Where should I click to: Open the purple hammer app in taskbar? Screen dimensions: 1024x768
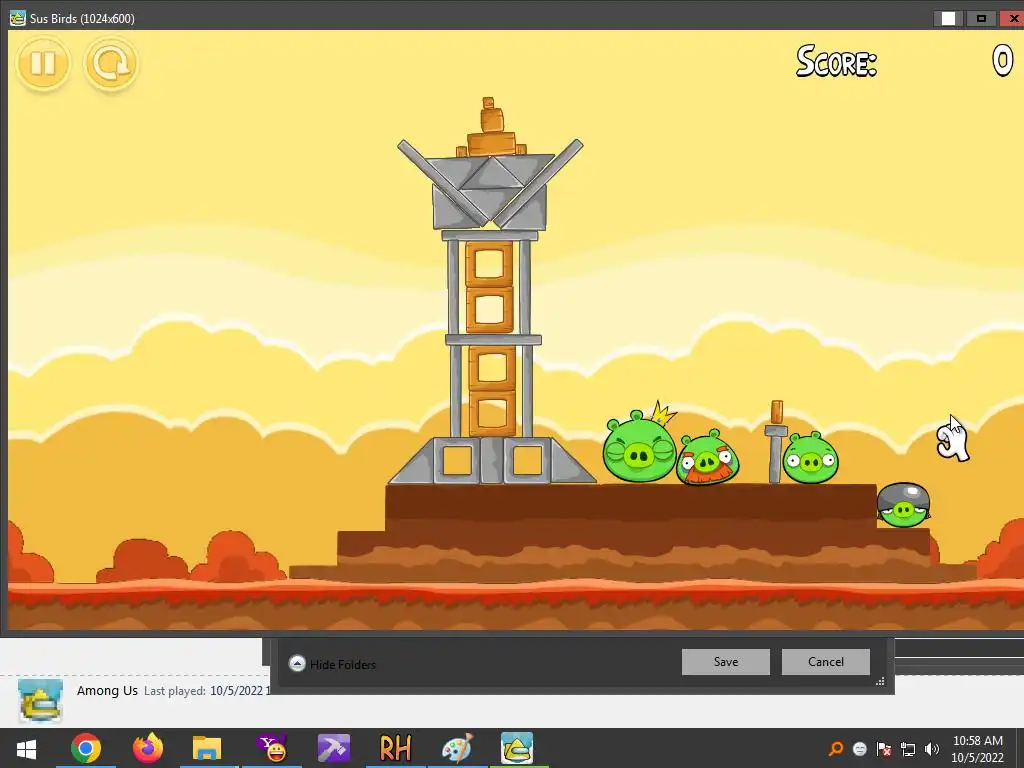[x=334, y=748]
